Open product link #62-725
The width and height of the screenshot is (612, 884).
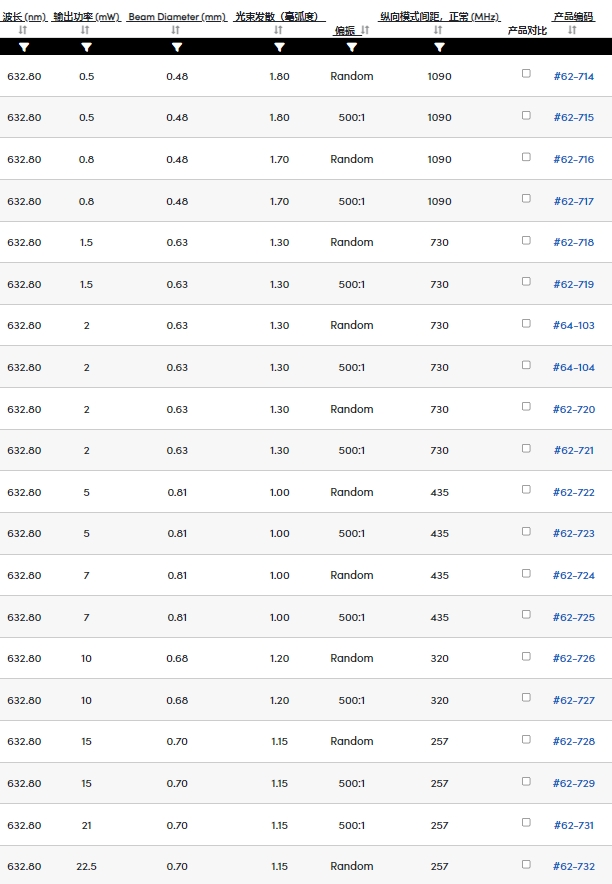click(x=574, y=617)
